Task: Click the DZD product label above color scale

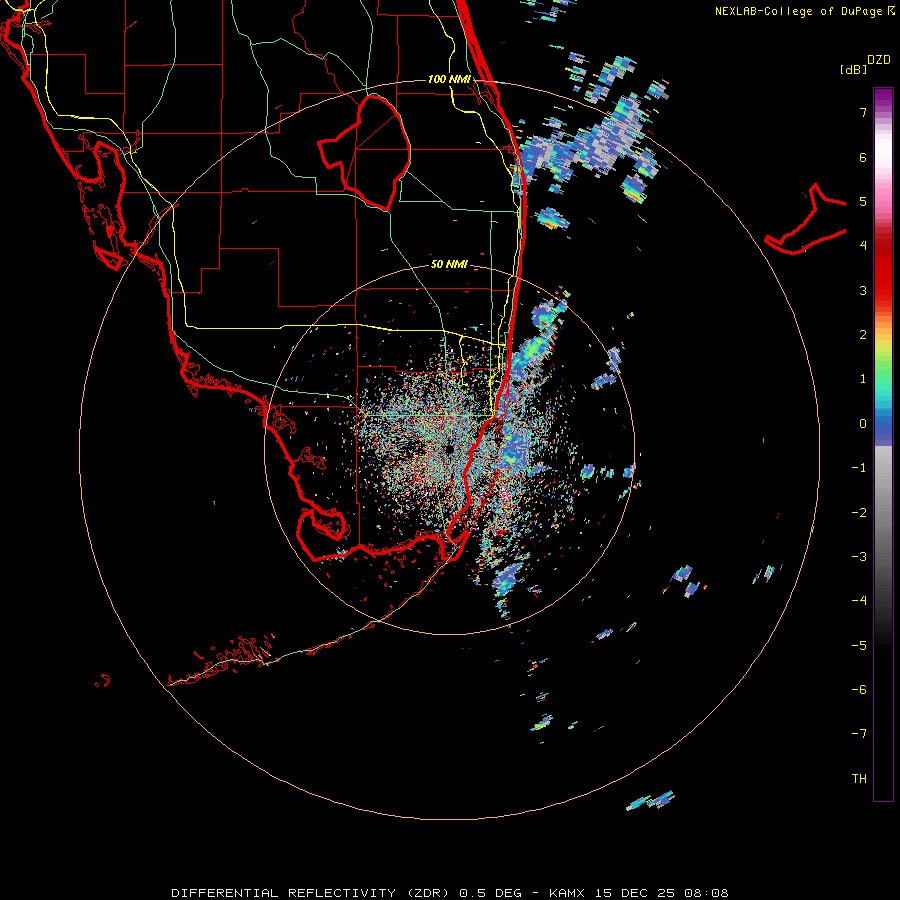Action: click(x=879, y=60)
